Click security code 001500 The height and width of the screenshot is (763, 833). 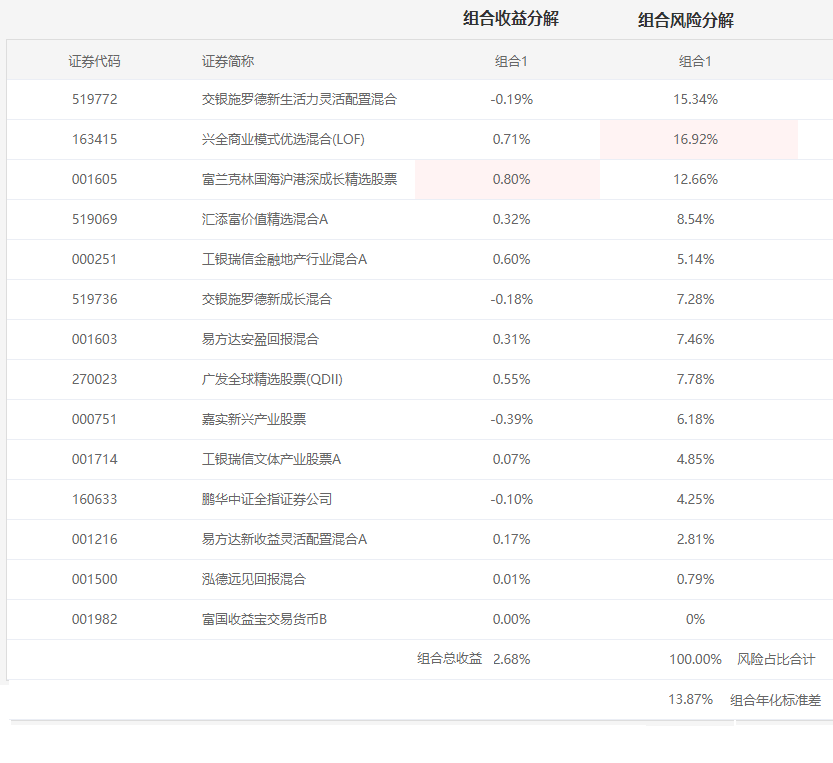click(x=95, y=579)
